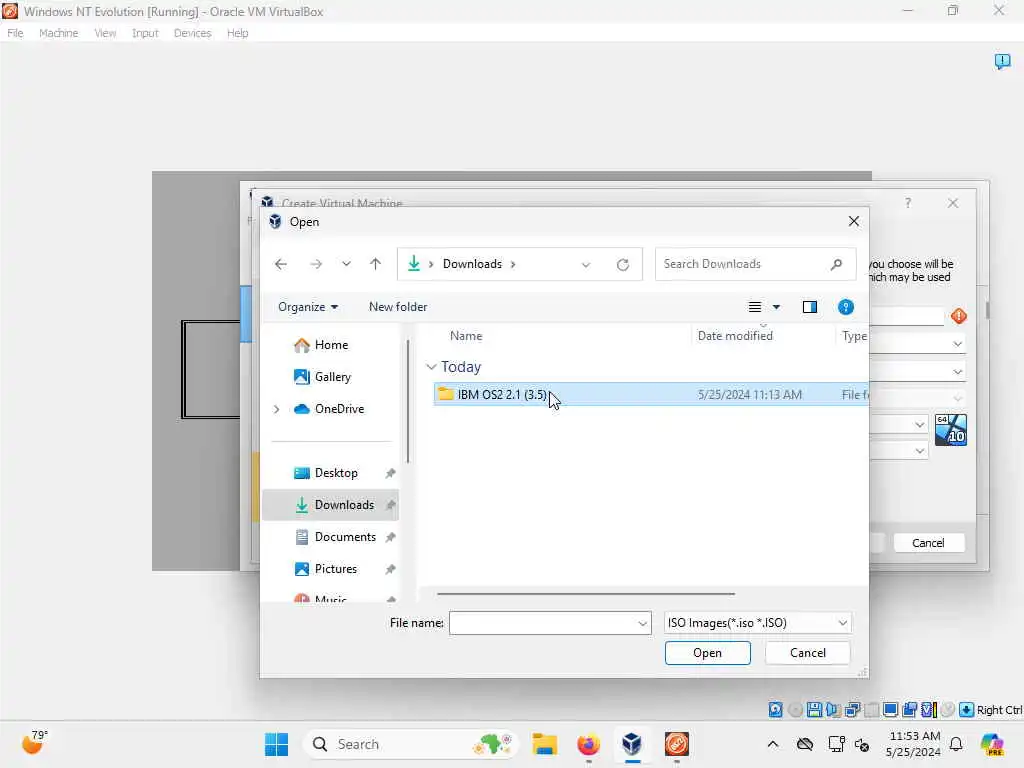Click the orange warning icon in Create Virtual Machine
This screenshot has width=1024, height=768.
click(x=959, y=316)
